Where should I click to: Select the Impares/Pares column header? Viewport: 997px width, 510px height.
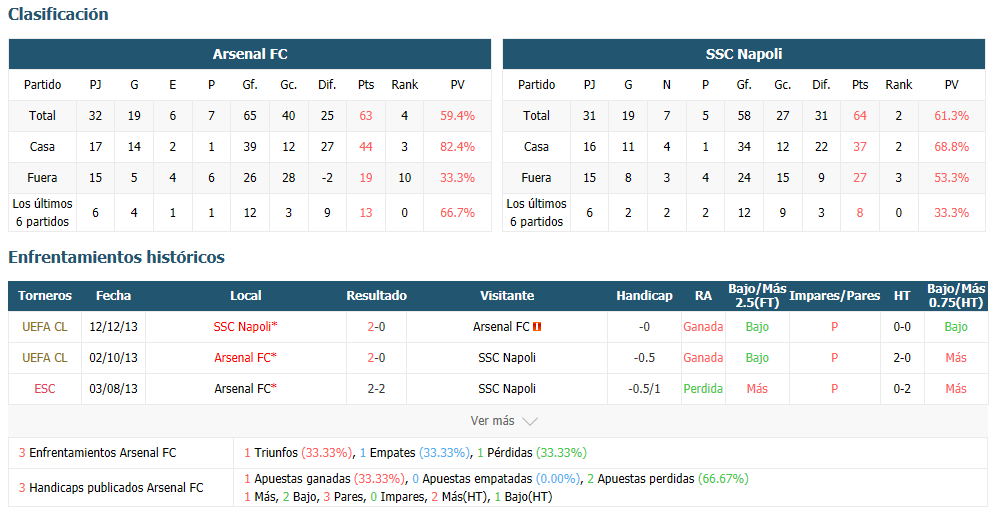(834, 296)
